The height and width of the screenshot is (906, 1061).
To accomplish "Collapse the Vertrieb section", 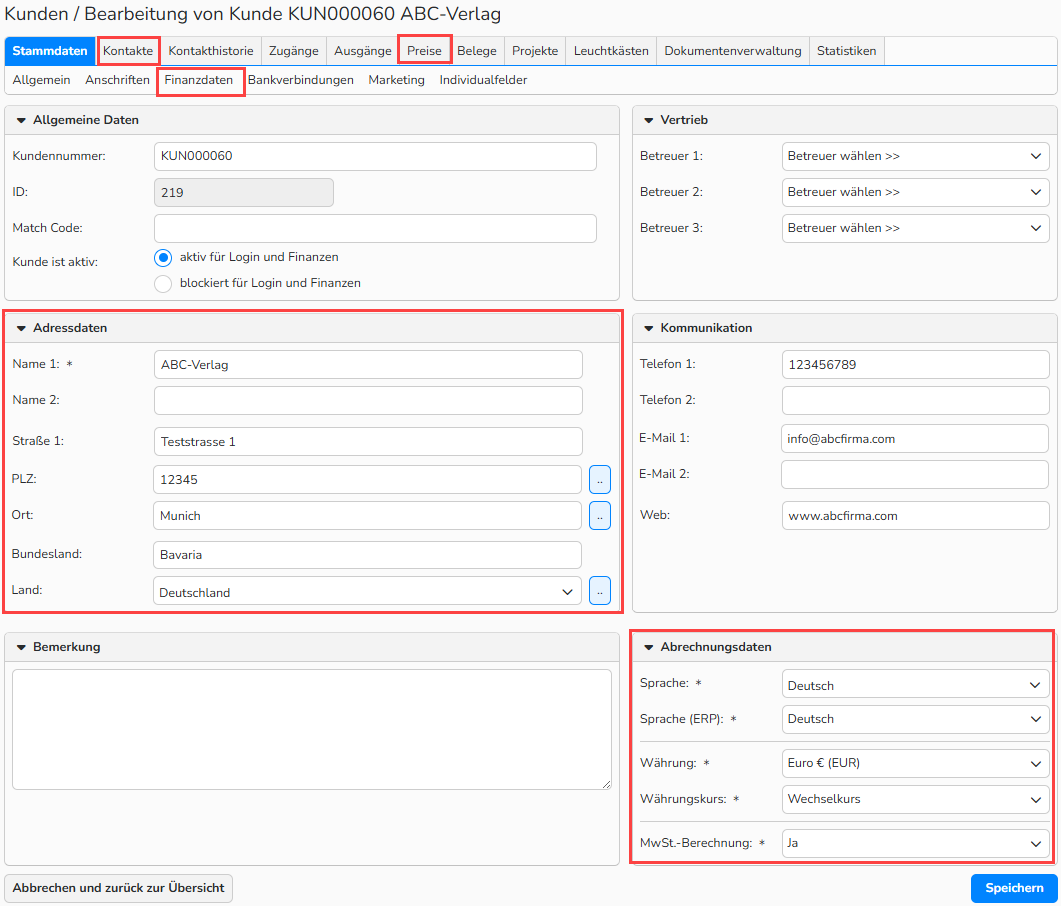I will [x=648, y=120].
